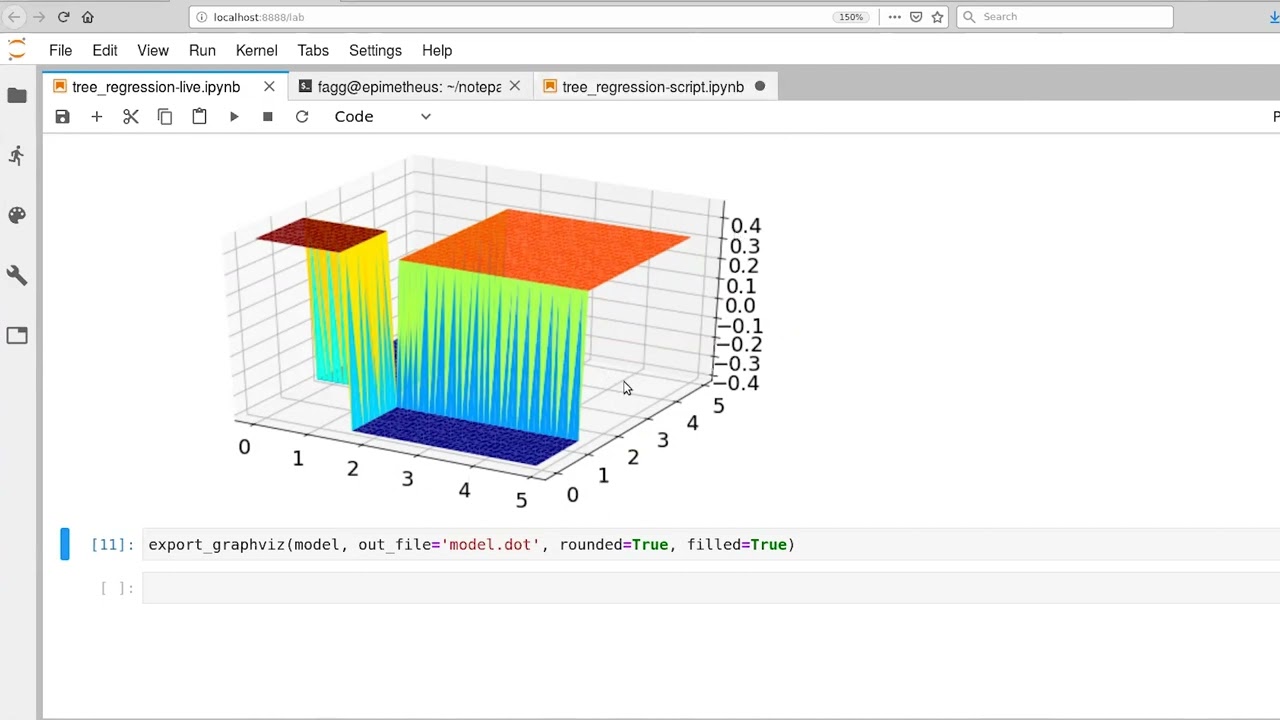1280x720 pixels.
Task: Interrupt the kernel with the stop icon
Action: point(268,116)
